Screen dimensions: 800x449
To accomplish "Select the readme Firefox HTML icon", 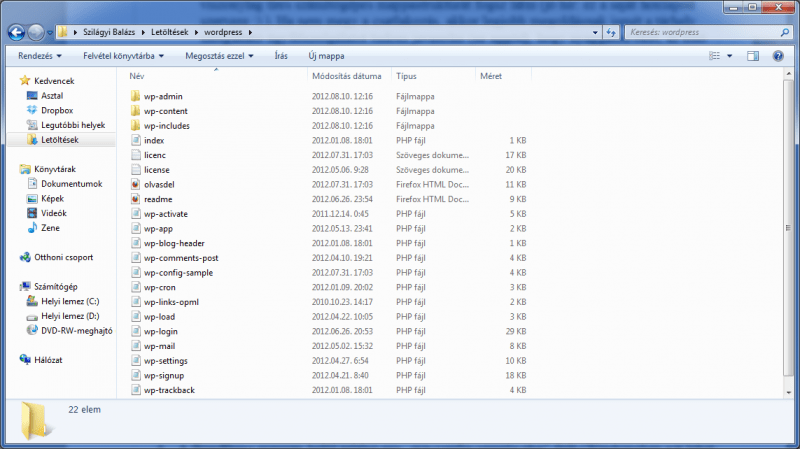I will click(135, 199).
